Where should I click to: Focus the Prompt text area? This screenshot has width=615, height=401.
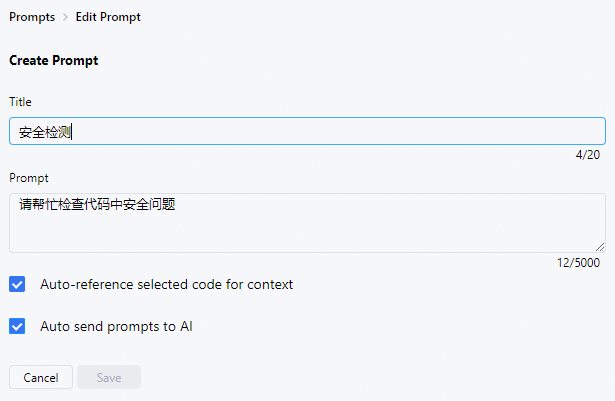click(x=307, y=223)
